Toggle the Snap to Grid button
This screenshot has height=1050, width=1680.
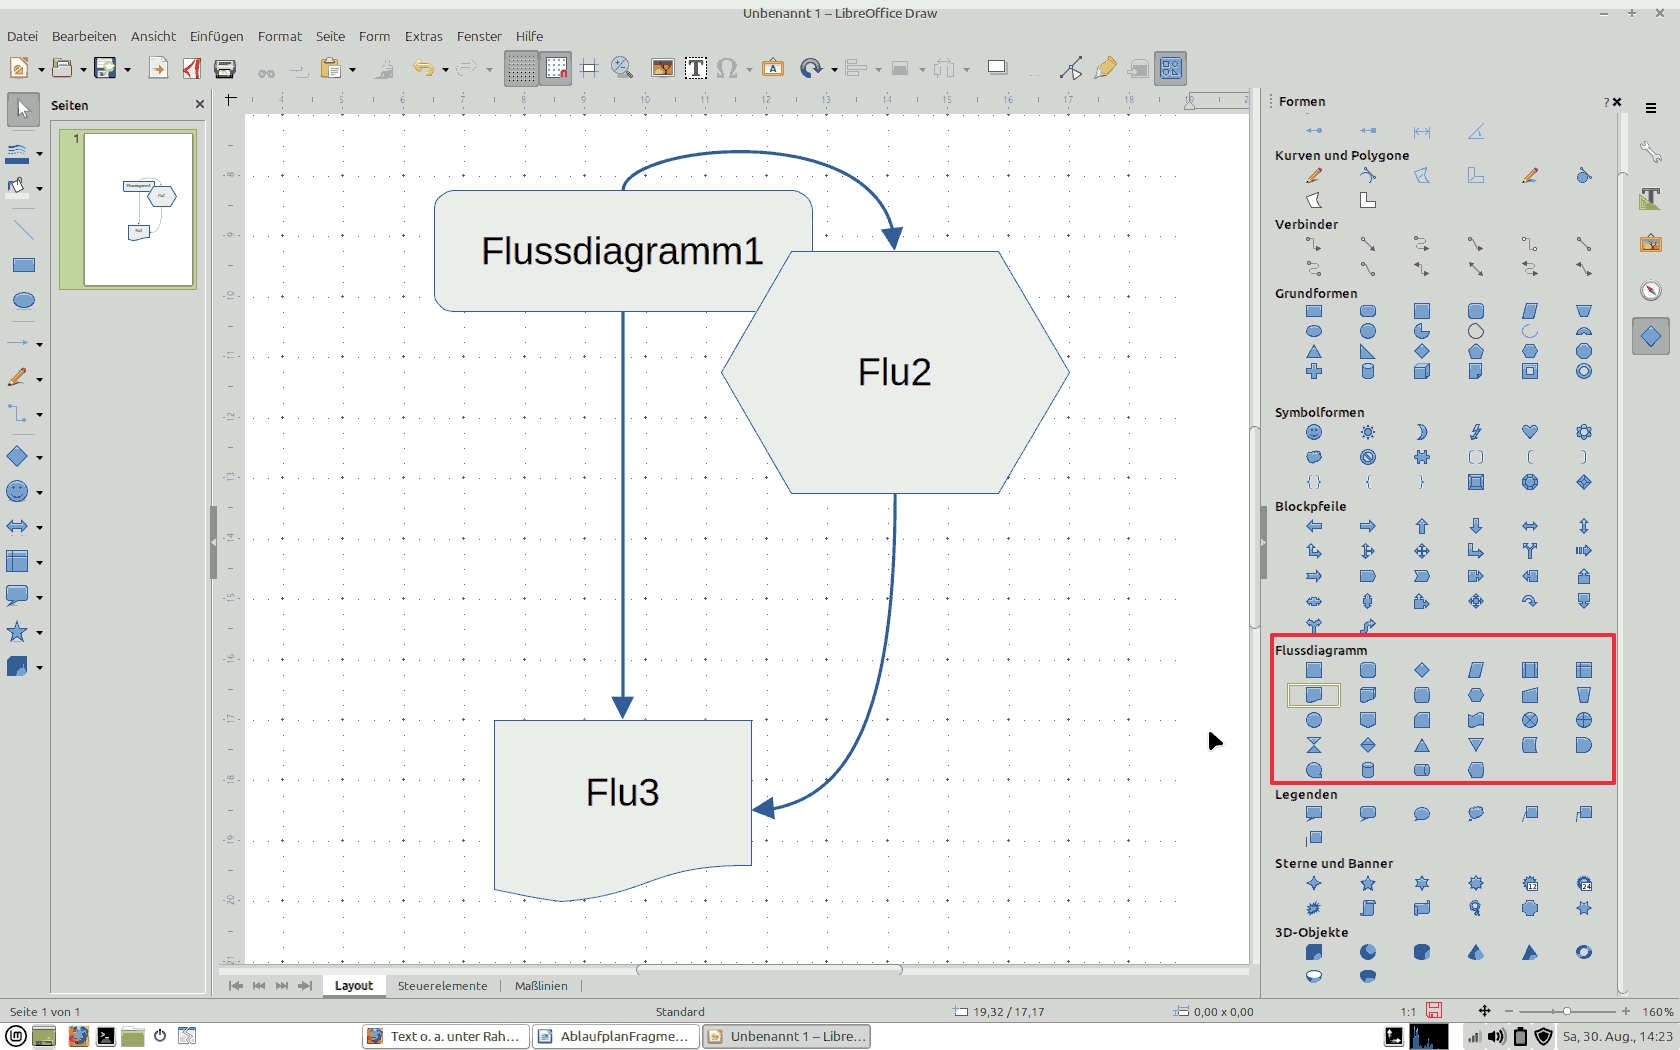pos(556,68)
